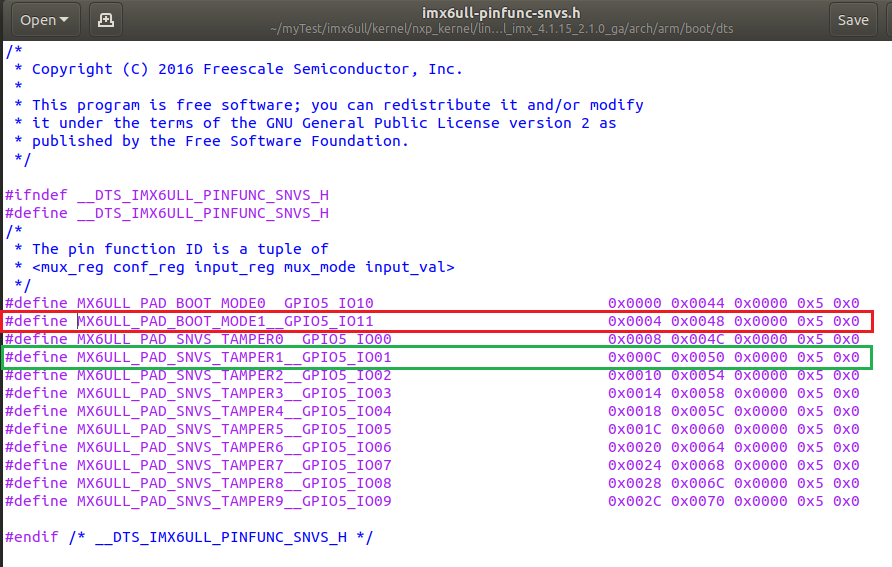Image resolution: width=892 pixels, height=567 pixels.
Task: Click the #define __DTS_IMX6ULL_PINFUNC_SNVS_H line
Action: pos(167,213)
